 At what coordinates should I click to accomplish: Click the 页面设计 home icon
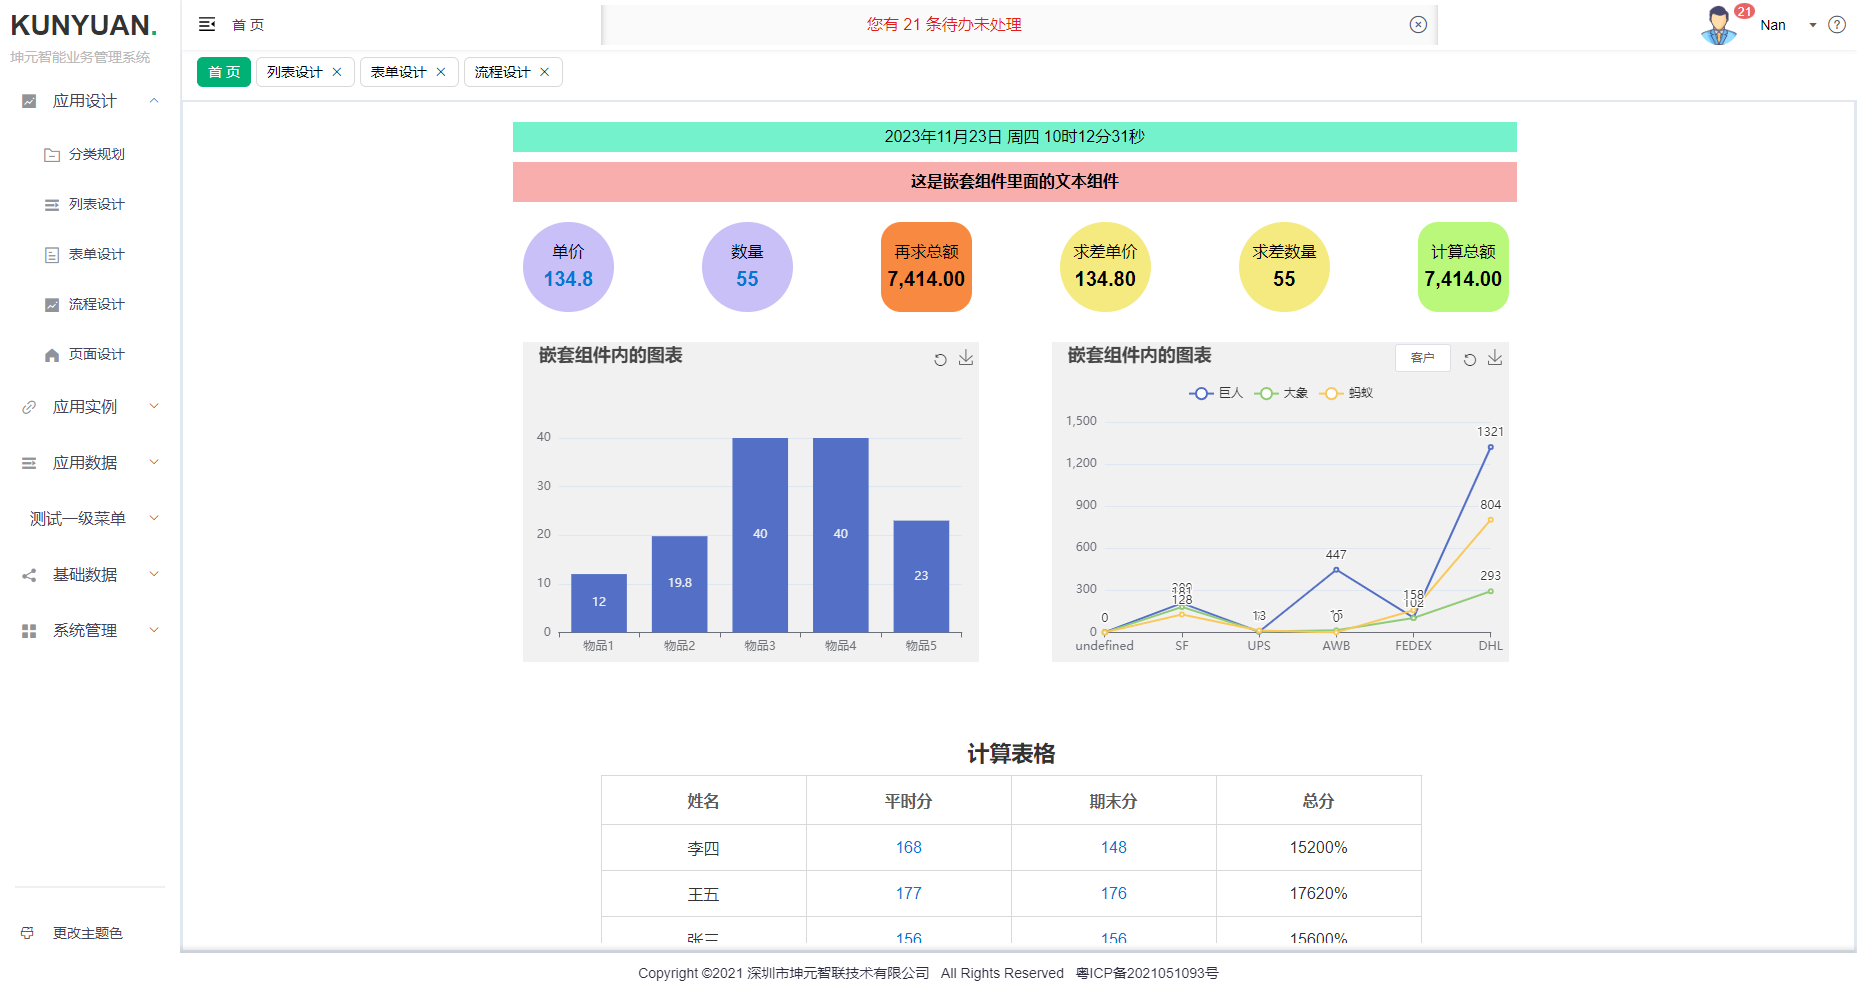[x=52, y=355]
